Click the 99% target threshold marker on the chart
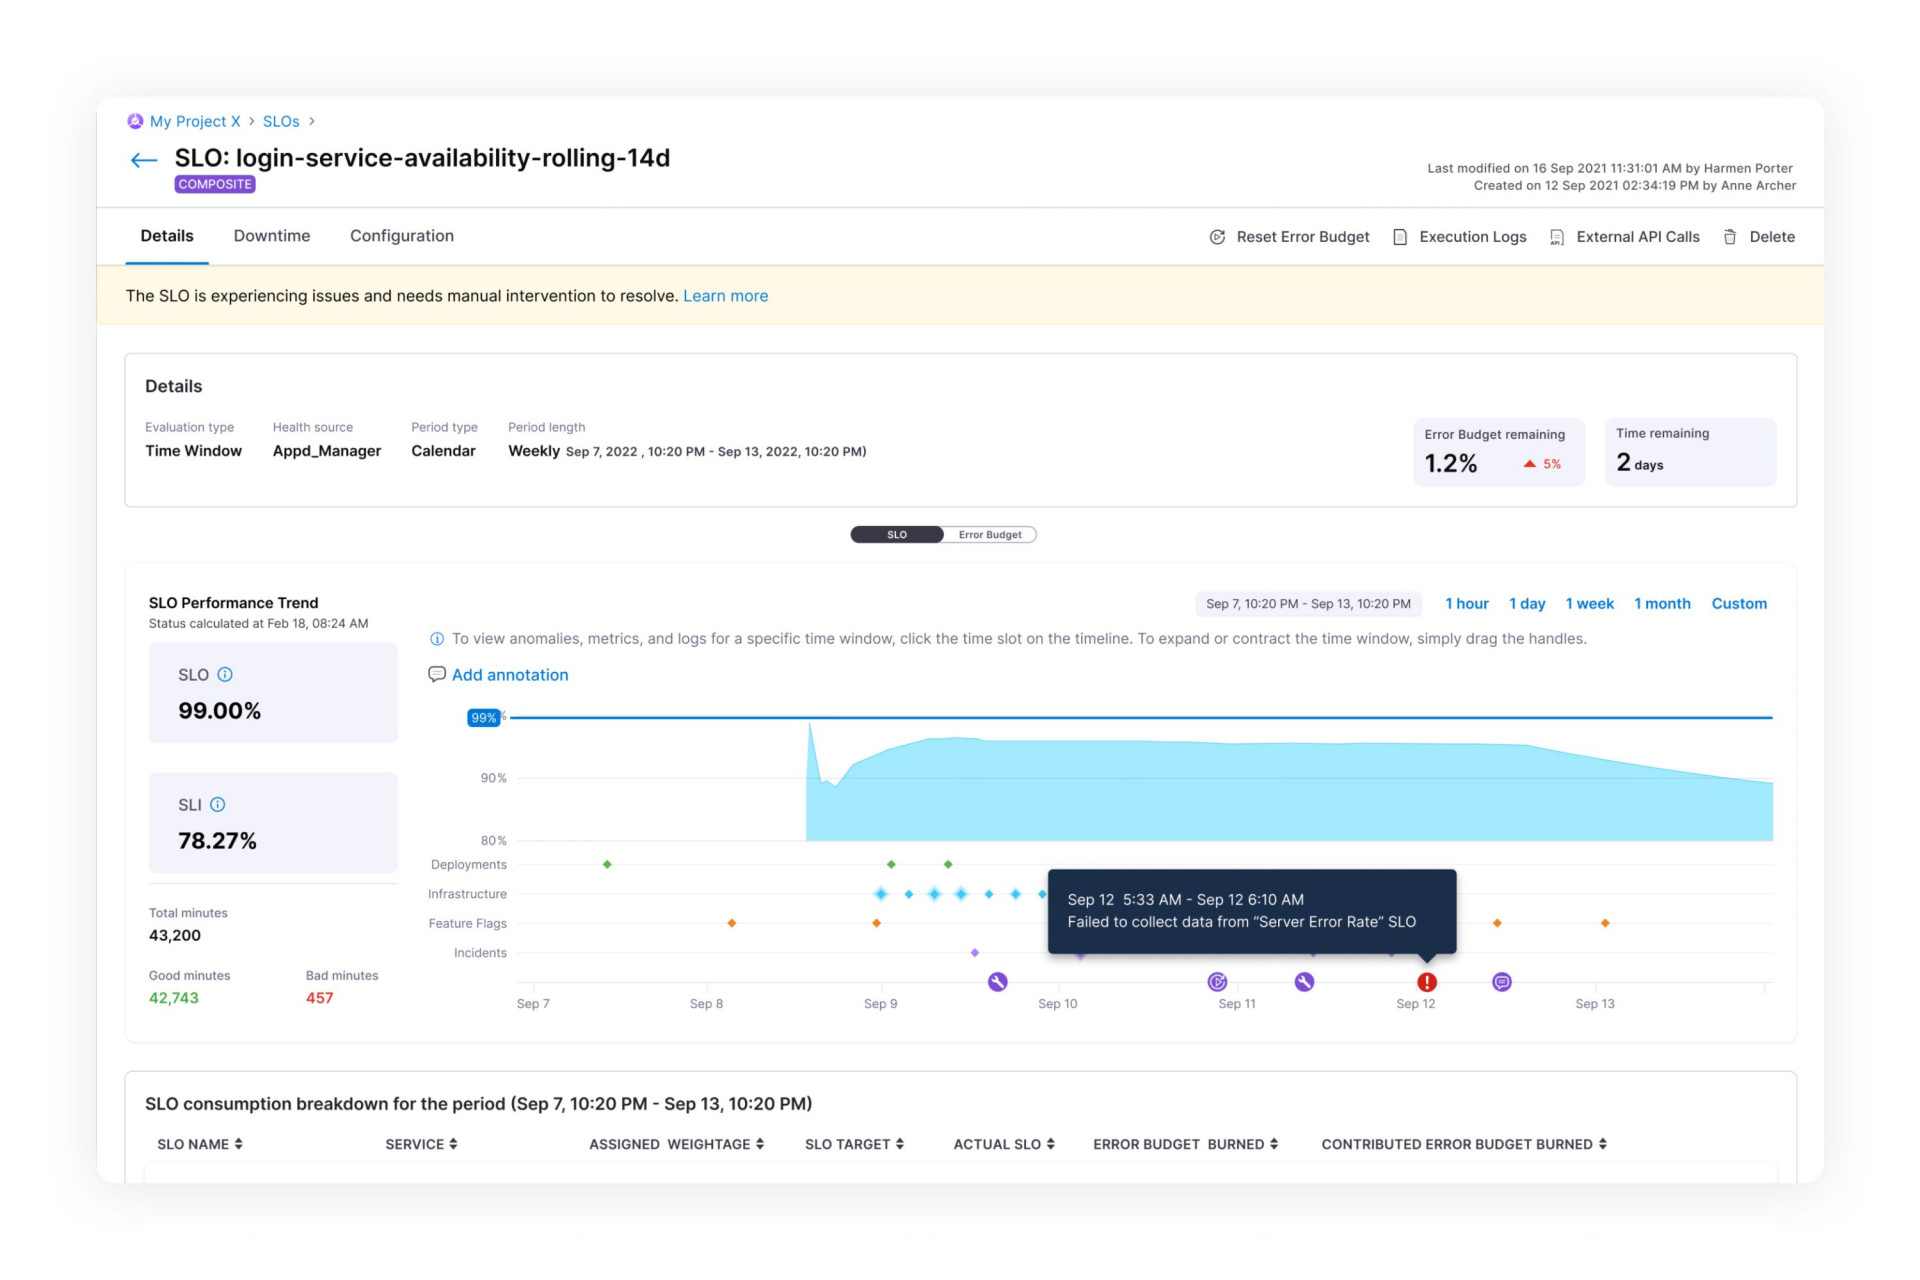The height and width of the screenshot is (1280, 1920). [x=484, y=718]
